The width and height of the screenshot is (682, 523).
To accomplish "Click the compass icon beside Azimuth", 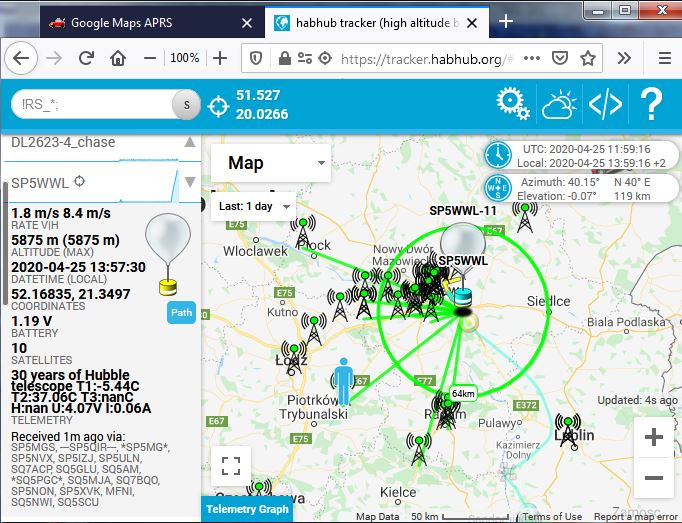I will [x=498, y=188].
